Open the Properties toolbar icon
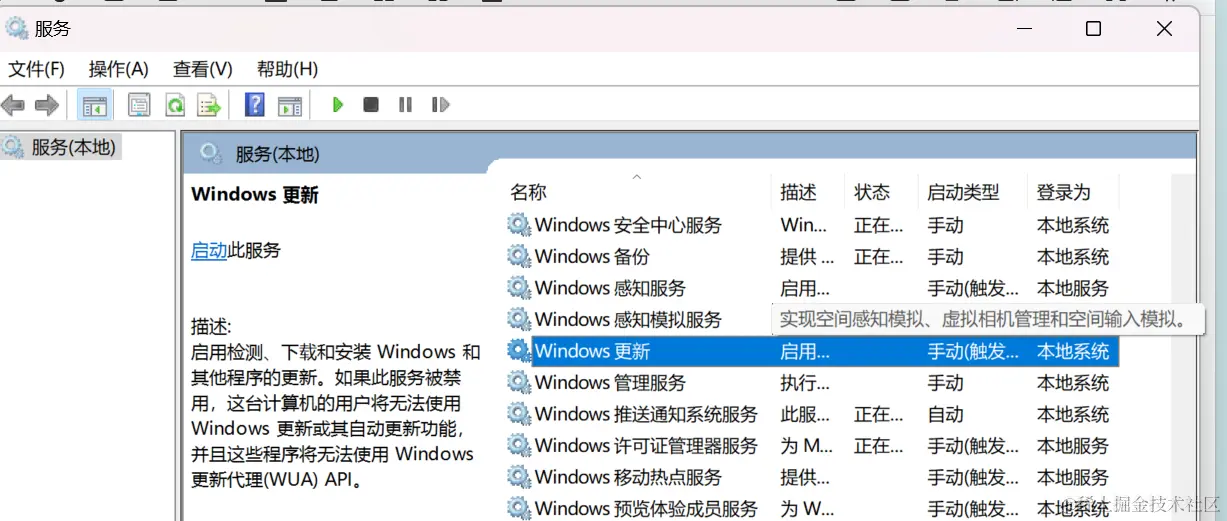The height and width of the screenshot is (521, 1227). [139, 104]
